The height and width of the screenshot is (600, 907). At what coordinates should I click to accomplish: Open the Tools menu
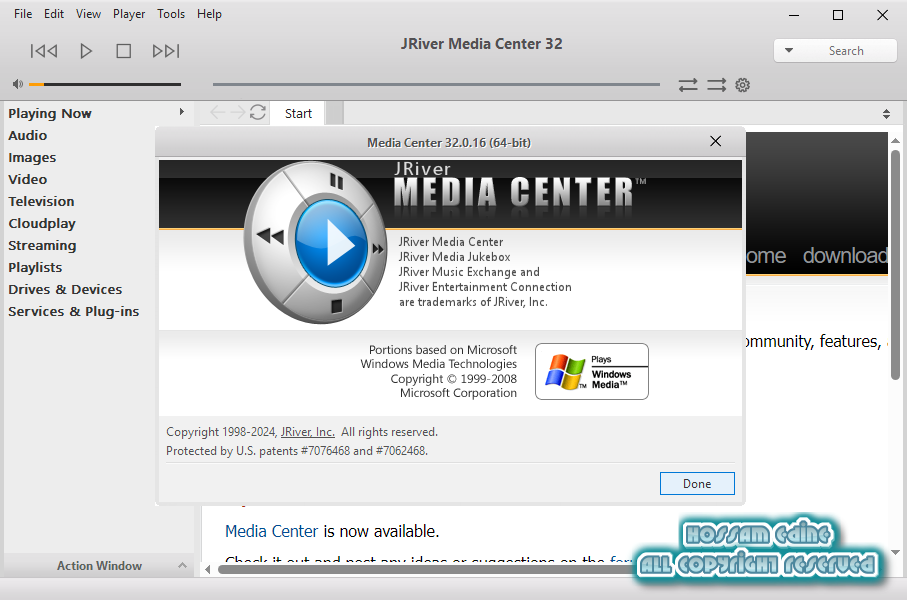pyautogui.click(x=171, y=14)
